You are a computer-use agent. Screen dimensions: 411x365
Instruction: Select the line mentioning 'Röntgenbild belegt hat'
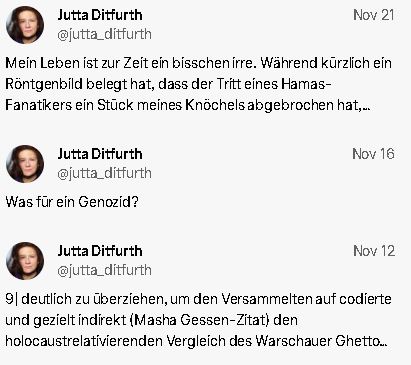click(168, 84)
